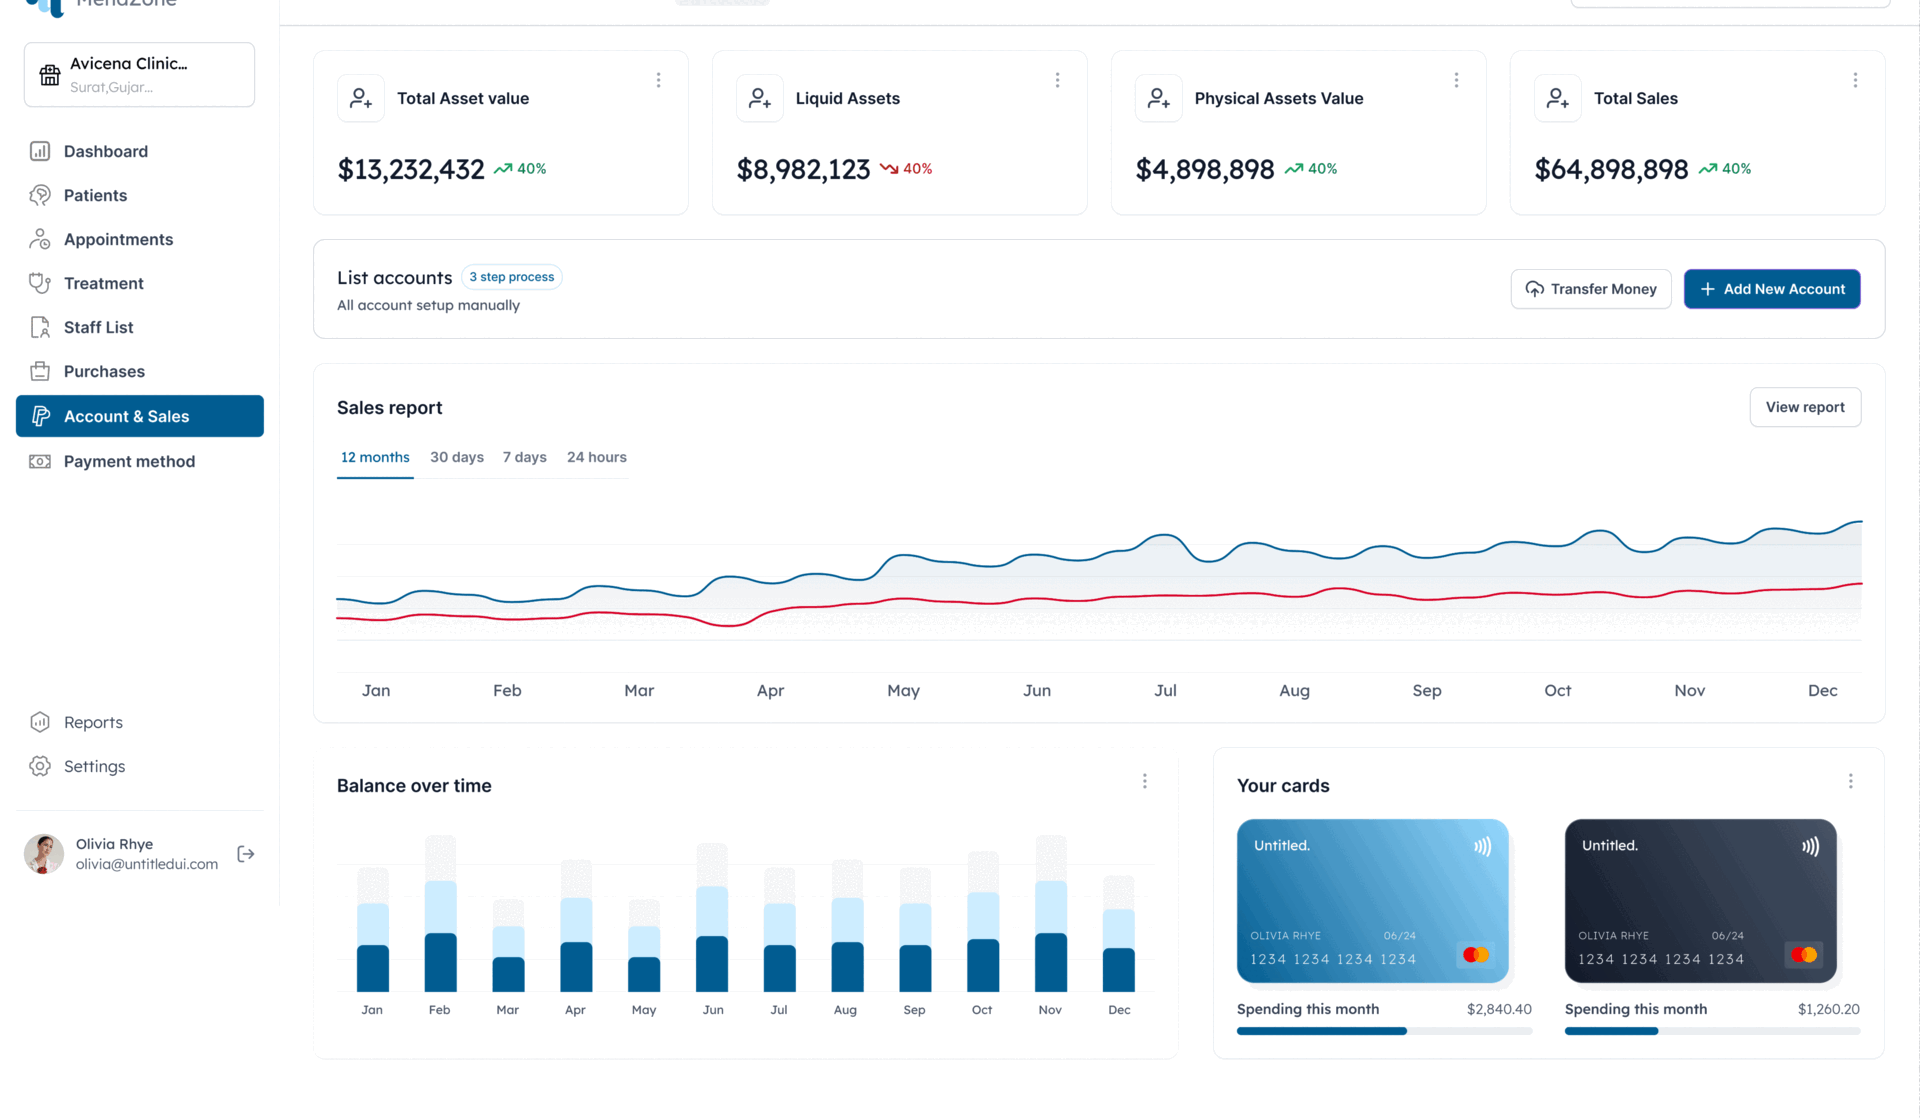Click the Appointments icon in sidebar
The height and width of the screenshot is (1118, 1920).
click(40, 239)
